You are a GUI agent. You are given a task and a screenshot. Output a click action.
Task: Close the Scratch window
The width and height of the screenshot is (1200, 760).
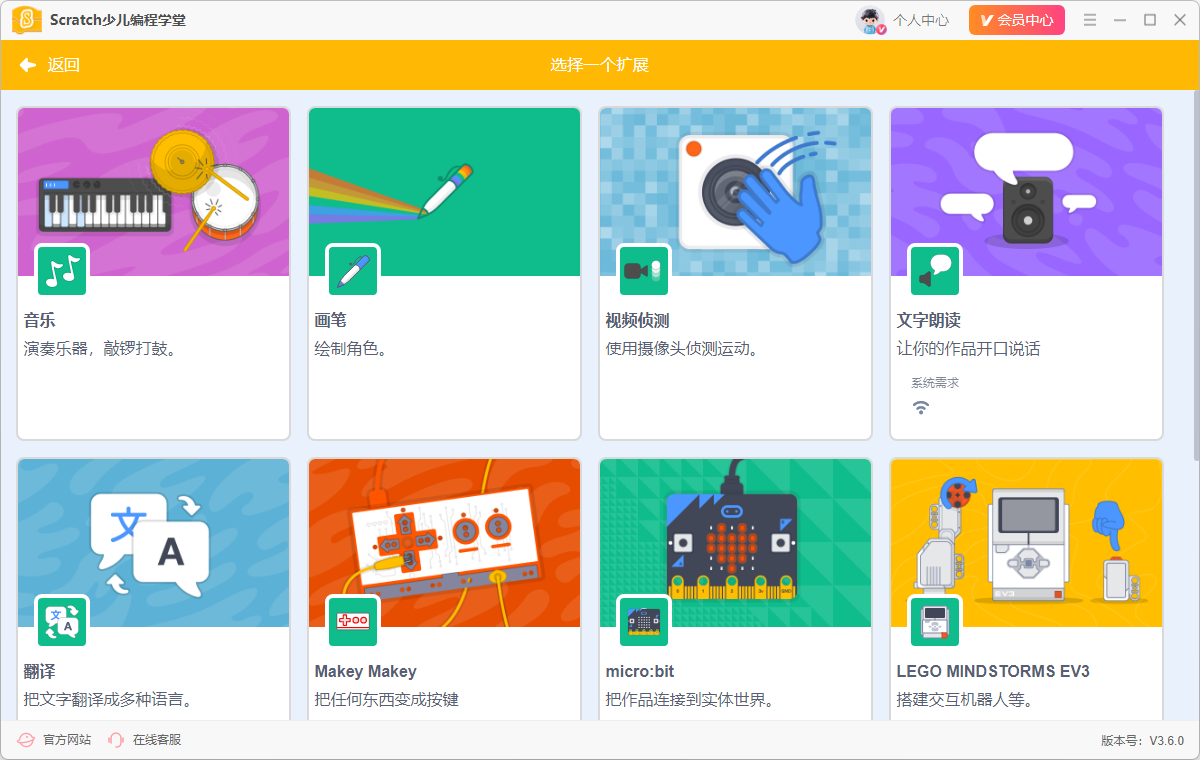1180,20
